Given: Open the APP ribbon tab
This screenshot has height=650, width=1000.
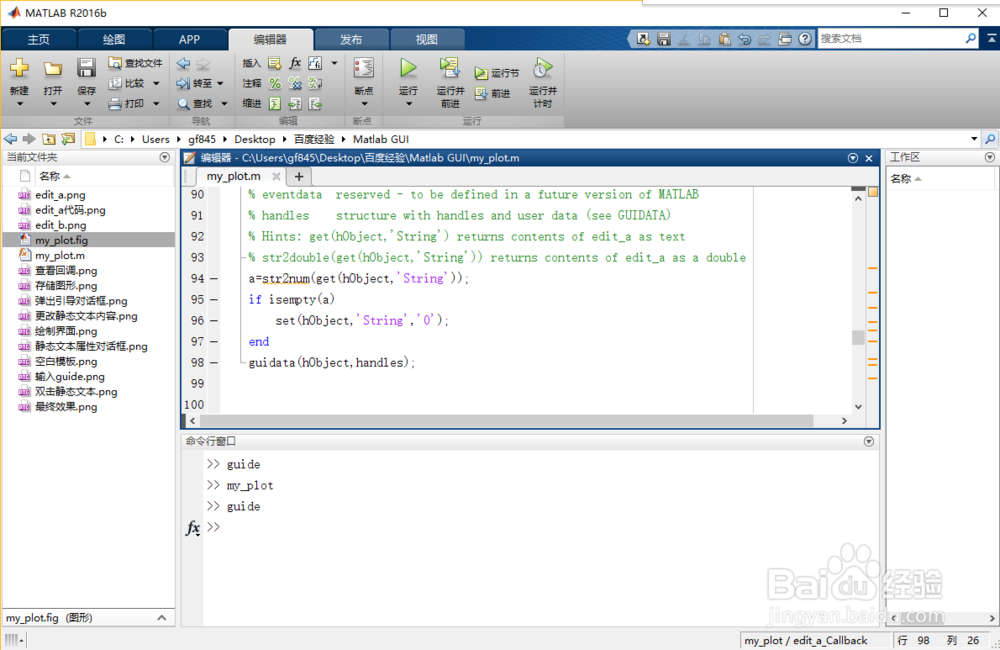Looking at the screenshot, I should tap(189, 40).
